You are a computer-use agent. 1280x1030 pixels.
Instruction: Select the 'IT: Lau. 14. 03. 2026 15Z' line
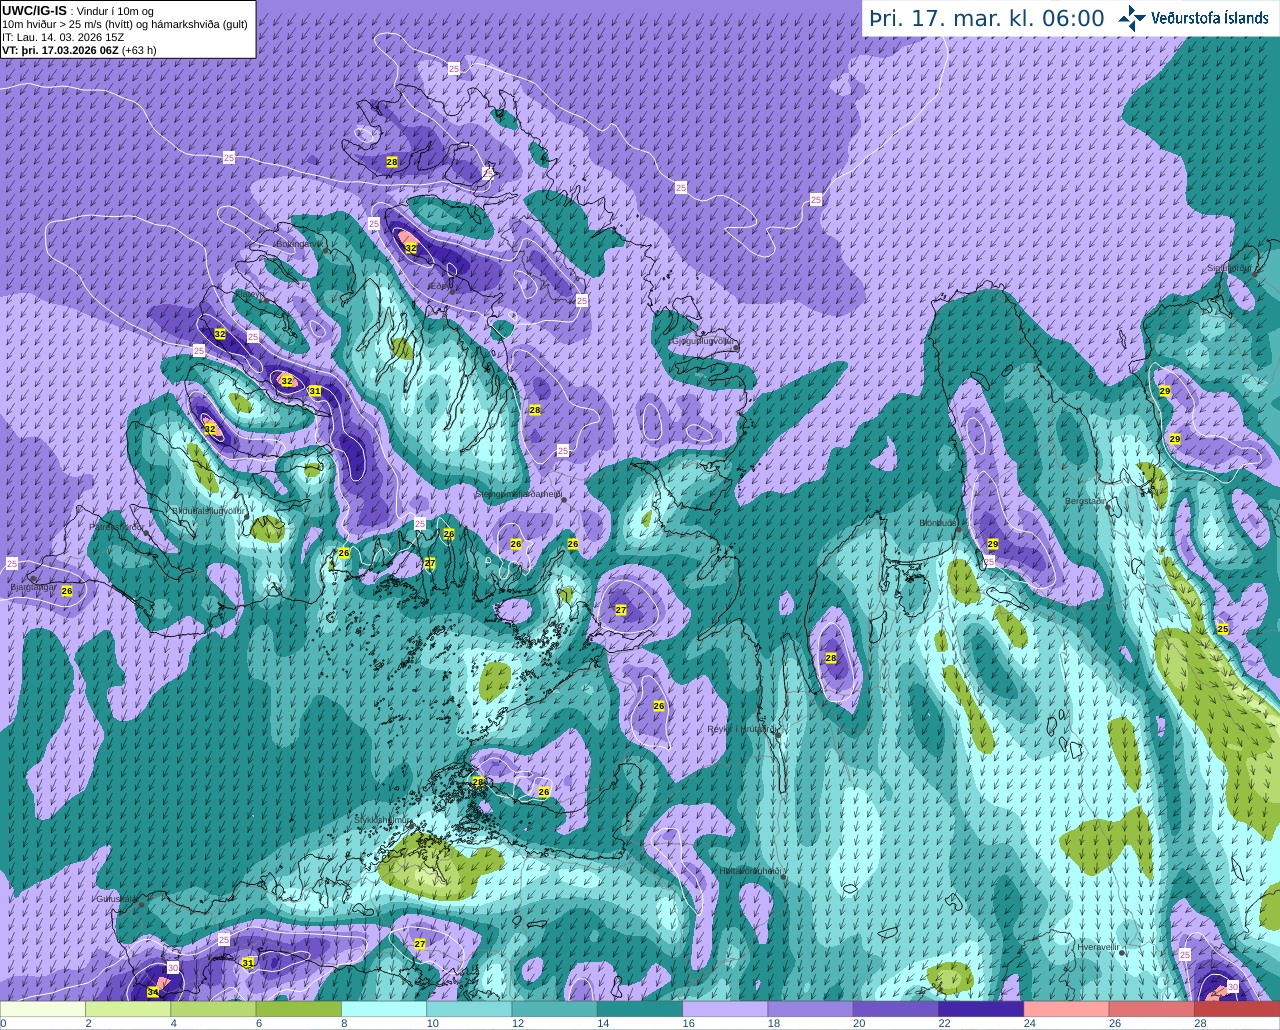63,37
